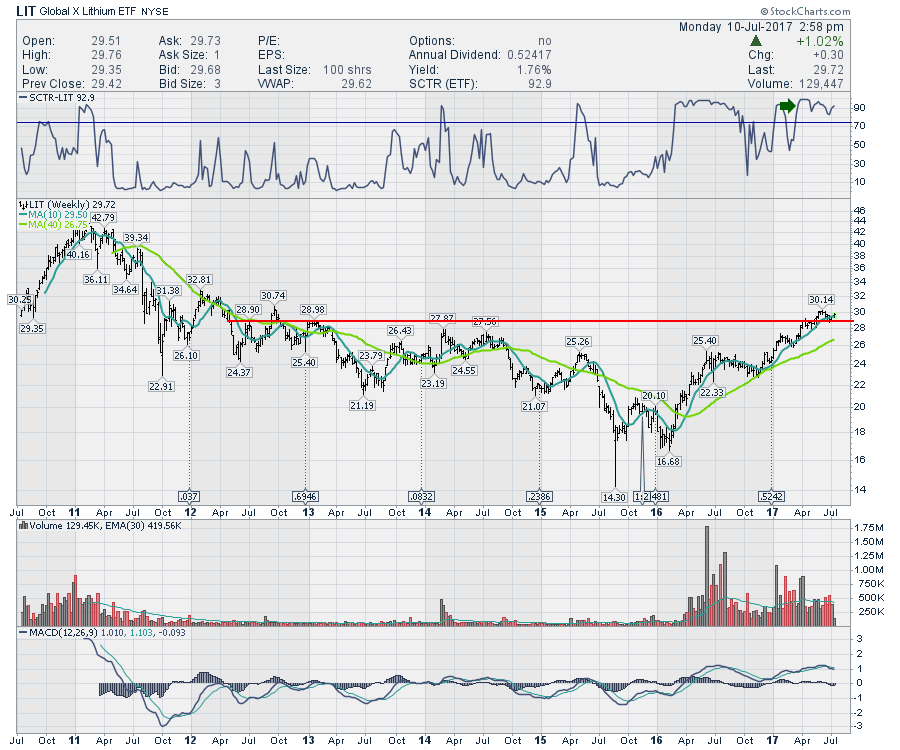Click the 22.91 low price label
This screenshot has height=750, width=900.
coord(161,386)
